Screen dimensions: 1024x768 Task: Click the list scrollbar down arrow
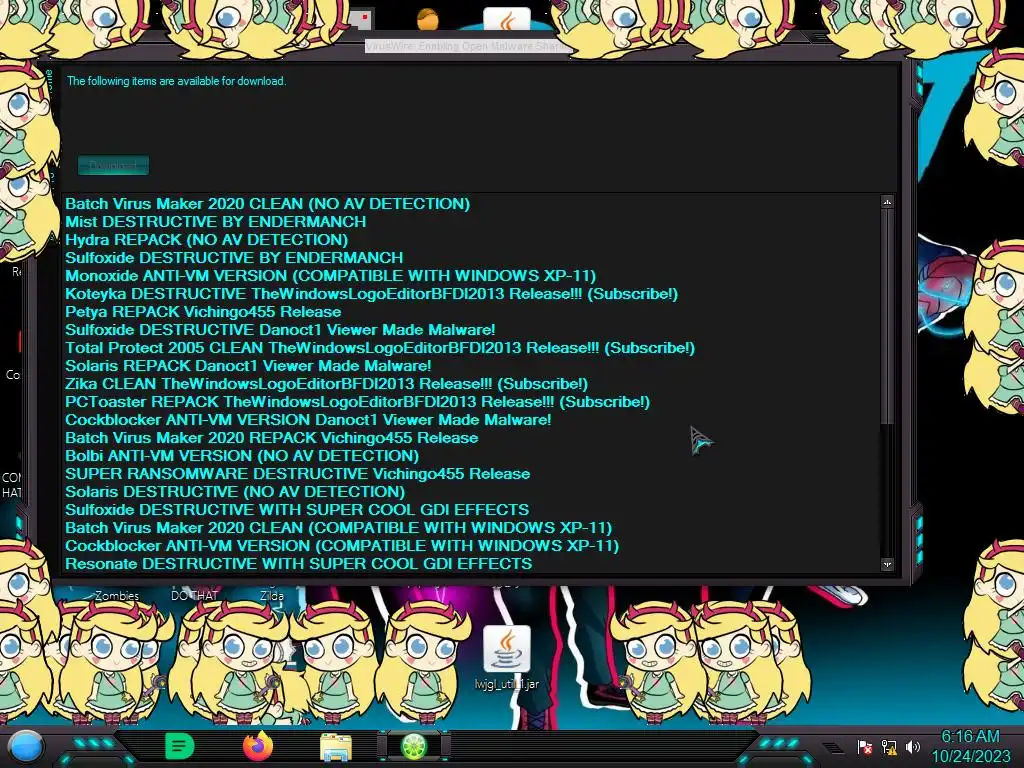(887, 564)
